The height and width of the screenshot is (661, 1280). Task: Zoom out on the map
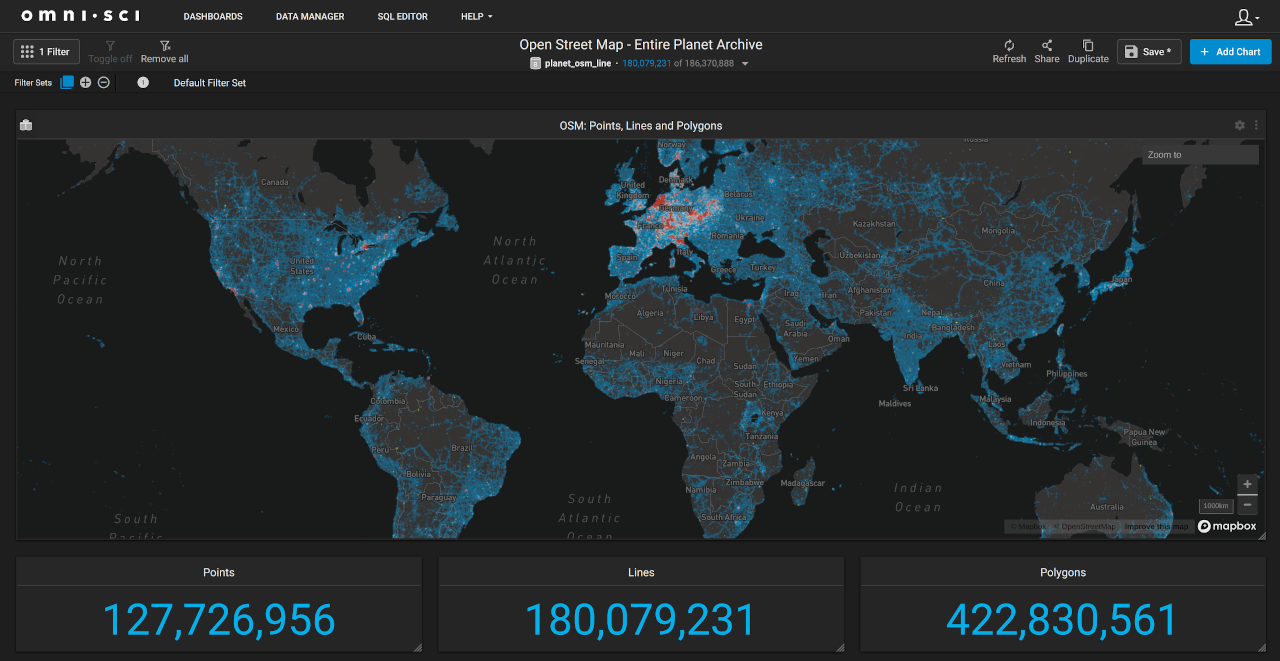pos(1247,505)
